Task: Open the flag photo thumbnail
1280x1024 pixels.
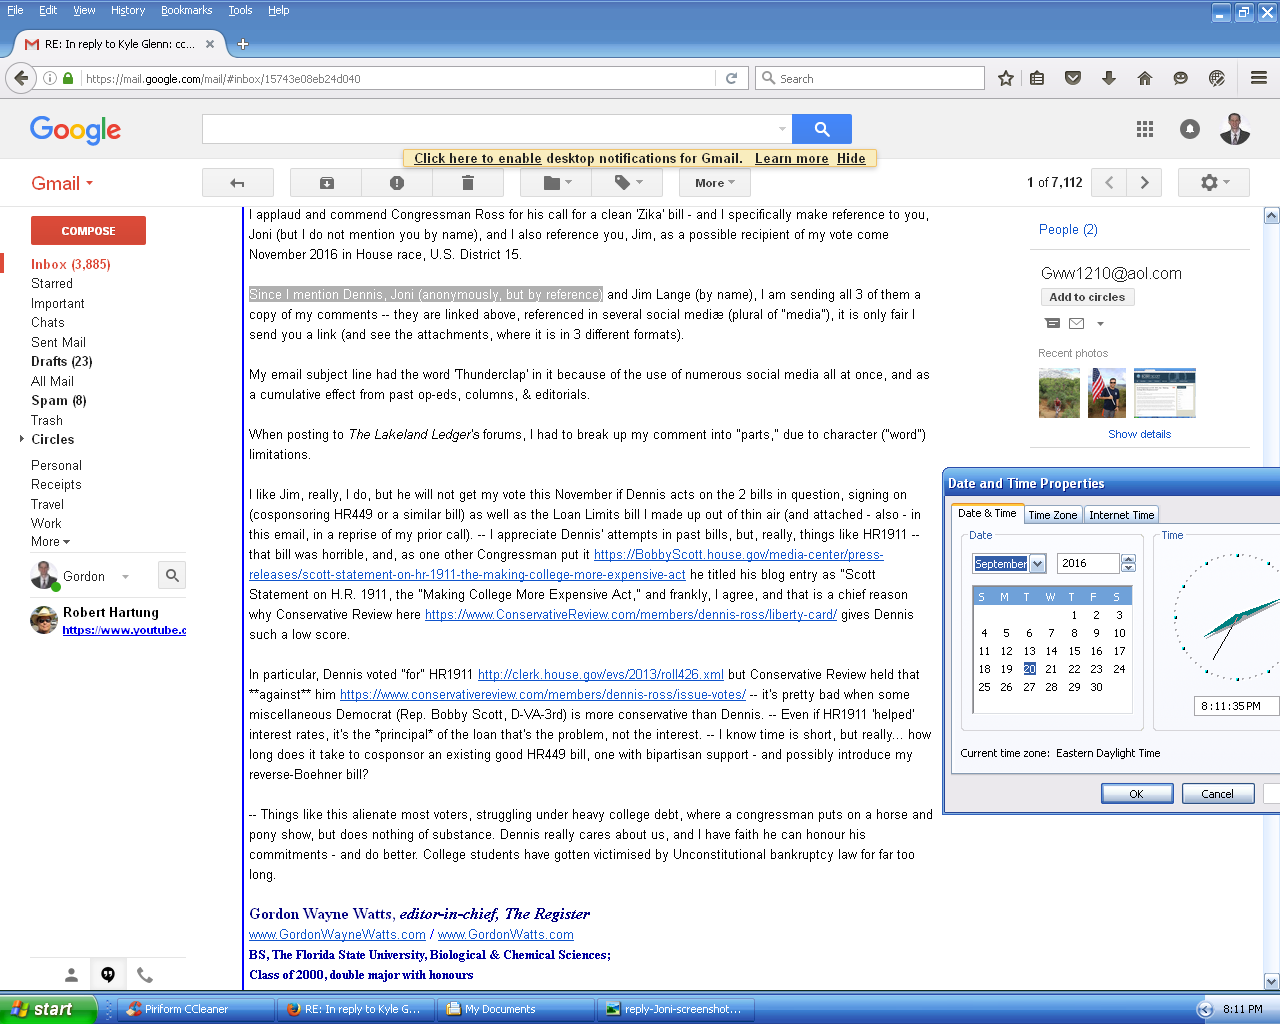Action: pos(1107,393)
